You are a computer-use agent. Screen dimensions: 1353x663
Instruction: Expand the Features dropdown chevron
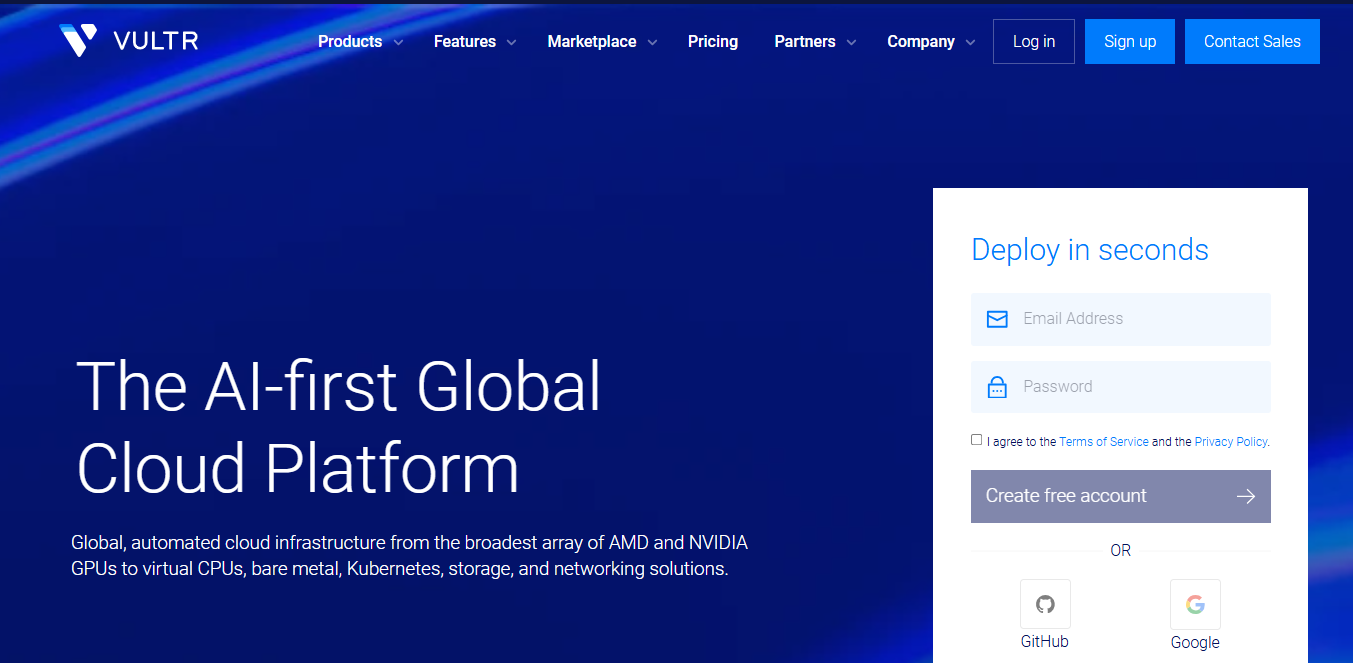tap(511, 43)
